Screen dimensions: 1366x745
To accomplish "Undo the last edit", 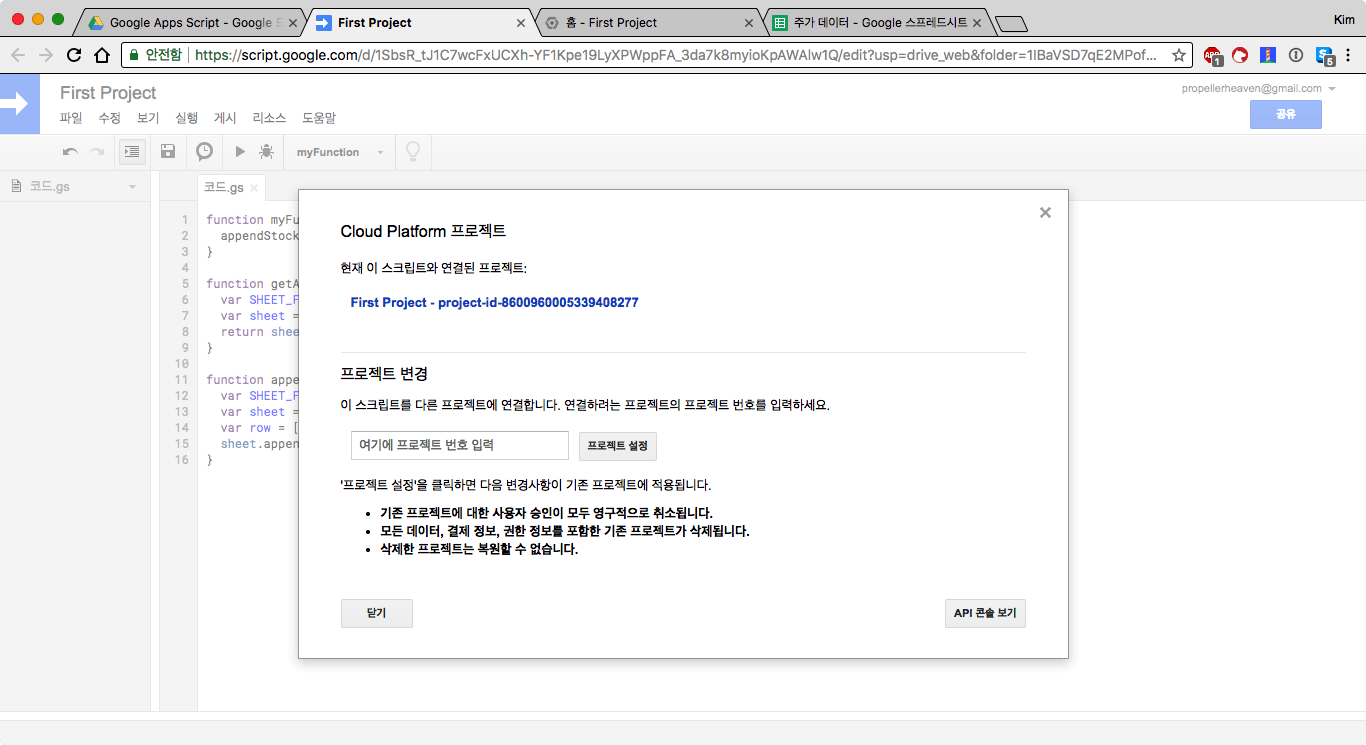I will pyautogui.click(x=69, y=151).
